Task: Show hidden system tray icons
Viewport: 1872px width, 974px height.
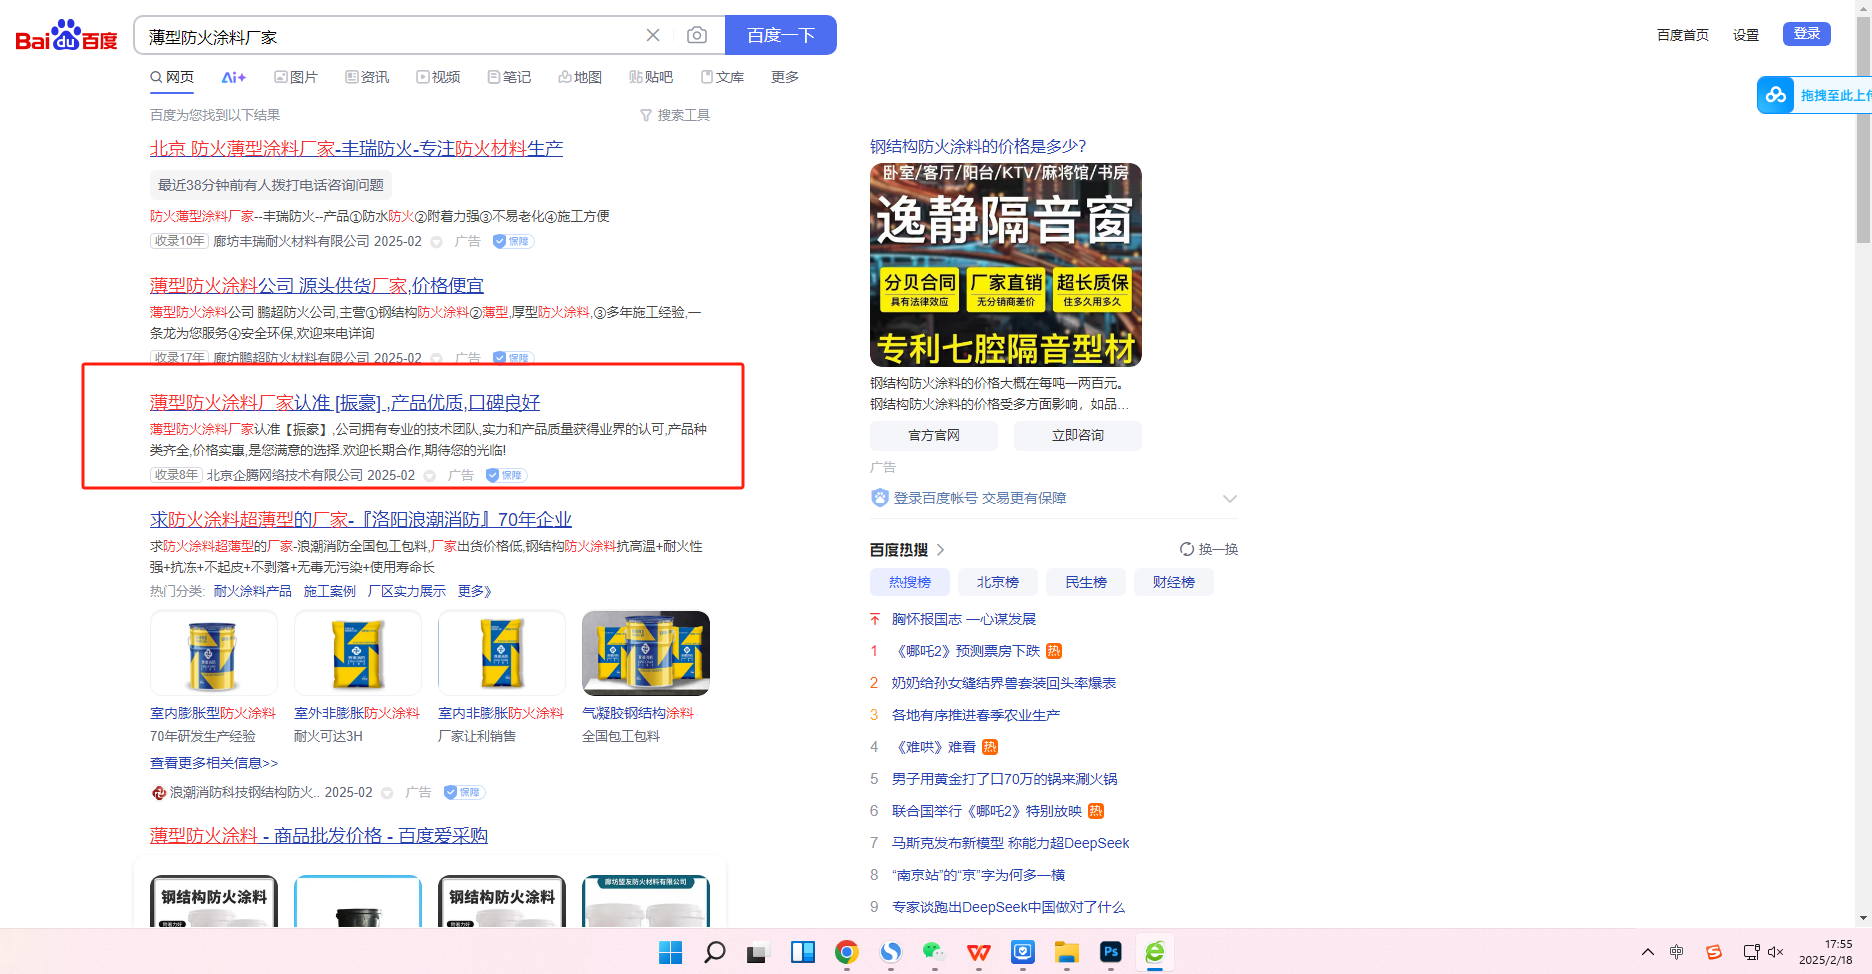Action: pyautogui.click(x=1648, y=952)
